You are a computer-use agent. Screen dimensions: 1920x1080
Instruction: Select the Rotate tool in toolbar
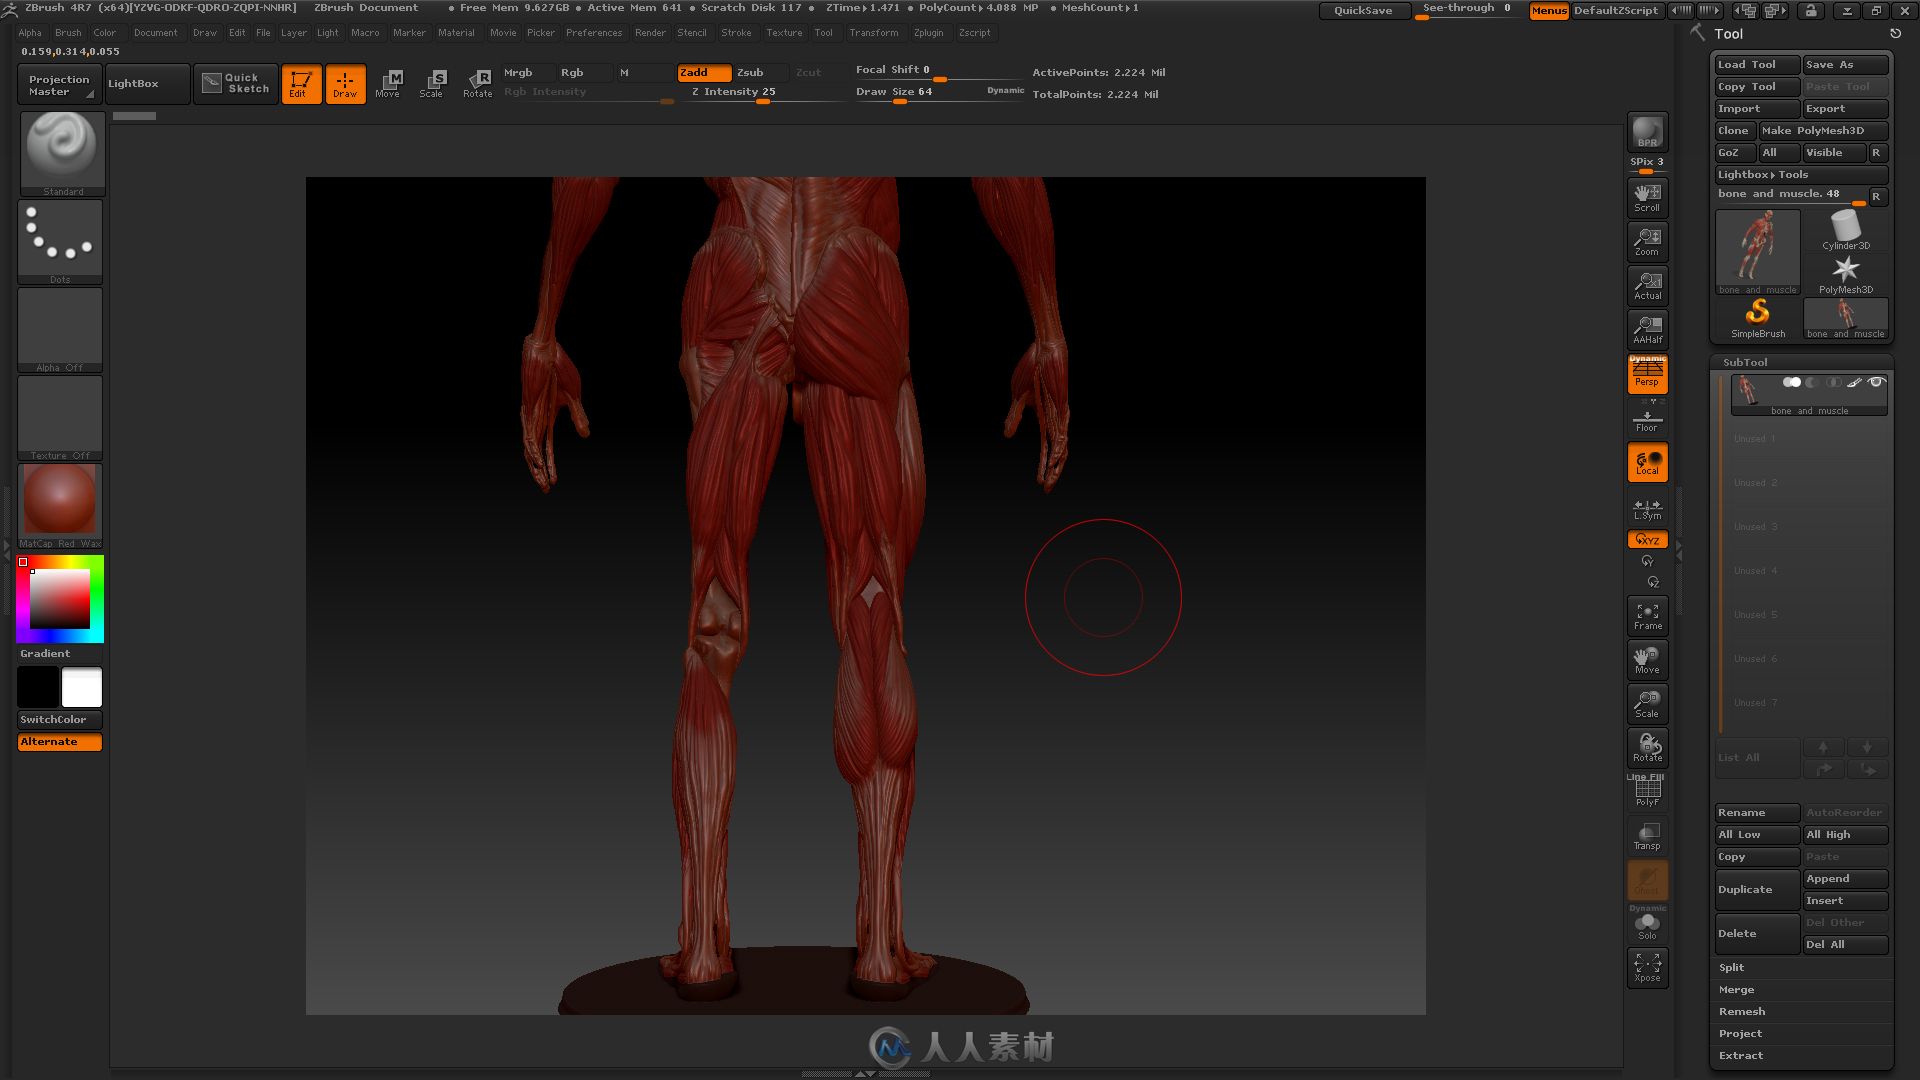tap(477, 82)
